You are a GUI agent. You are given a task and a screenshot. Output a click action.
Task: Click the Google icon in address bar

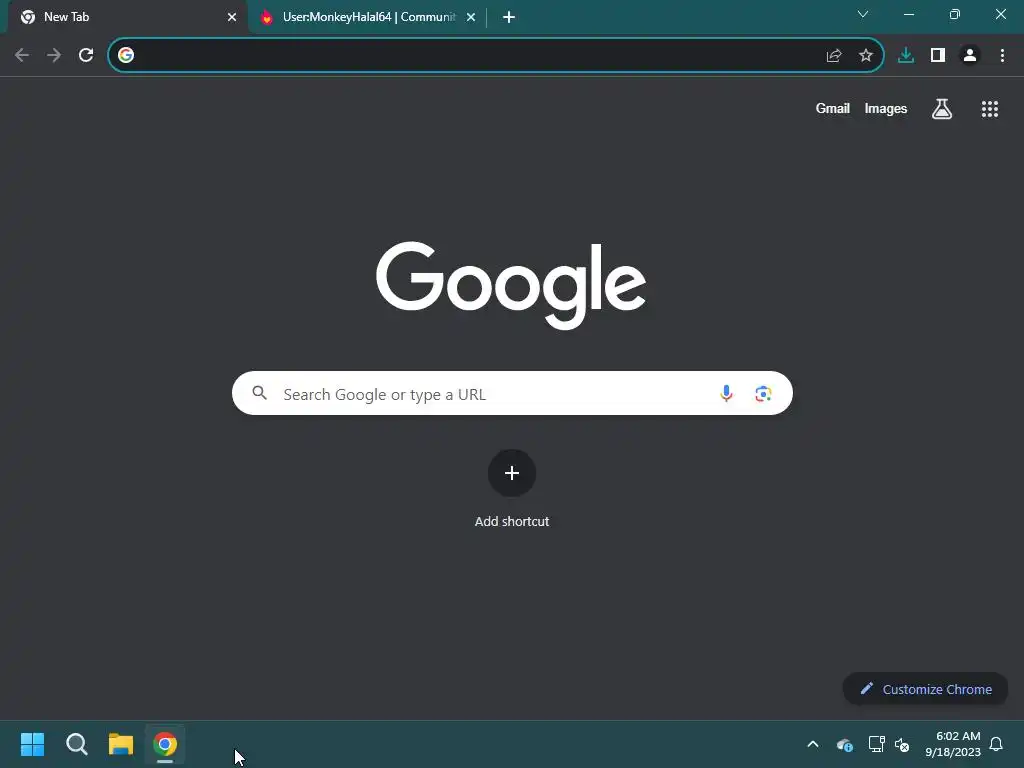click(126, 56)
